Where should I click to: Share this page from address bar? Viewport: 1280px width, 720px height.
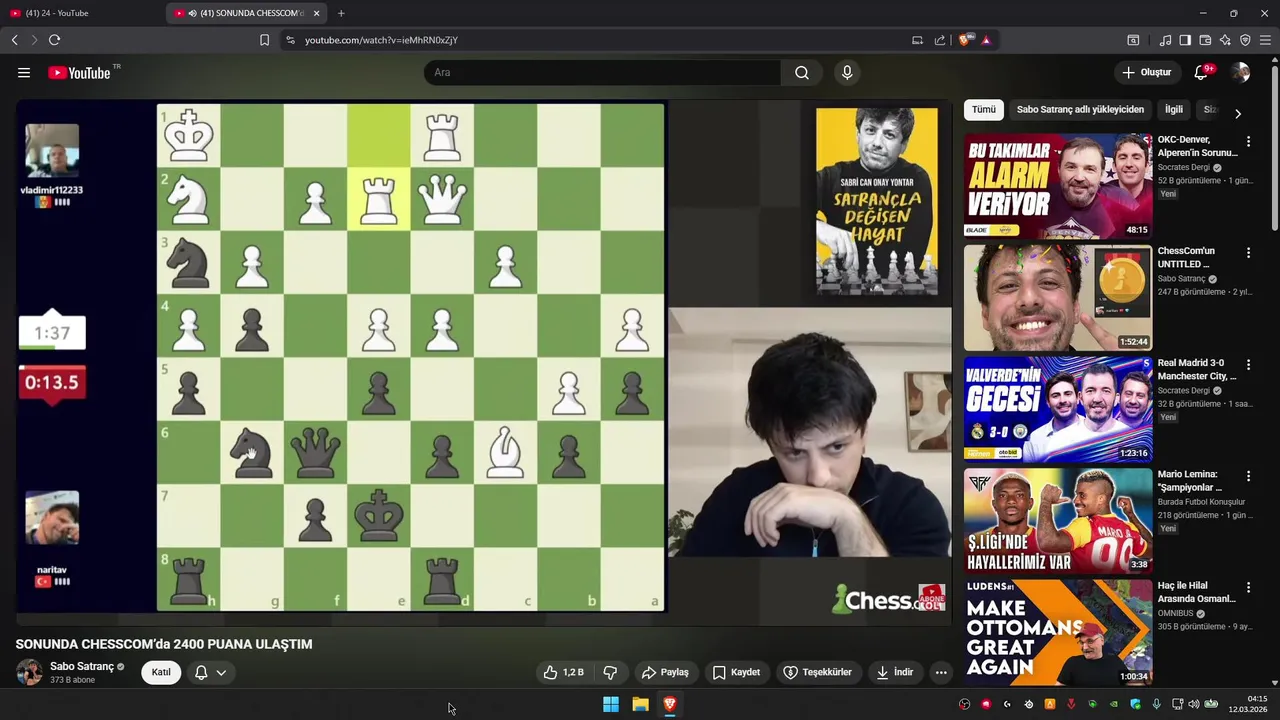coord(940,40)
